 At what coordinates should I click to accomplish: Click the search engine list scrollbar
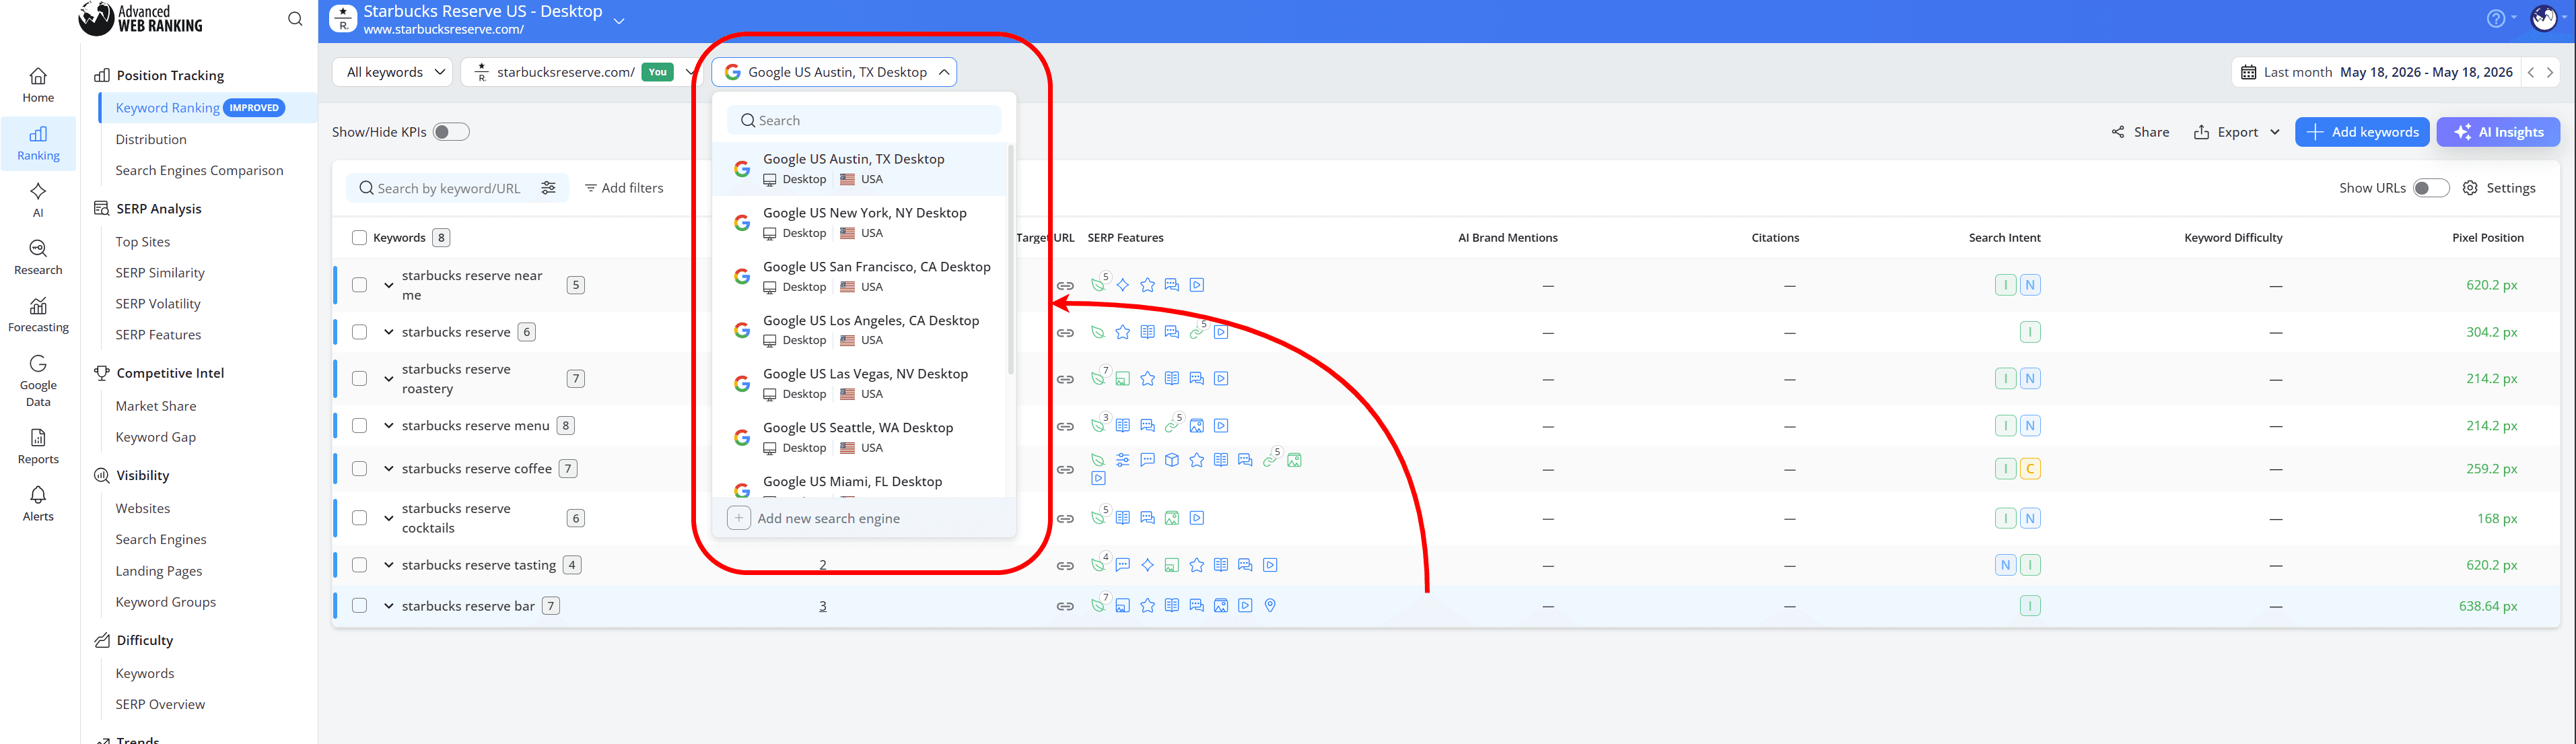pos(1010,260)
